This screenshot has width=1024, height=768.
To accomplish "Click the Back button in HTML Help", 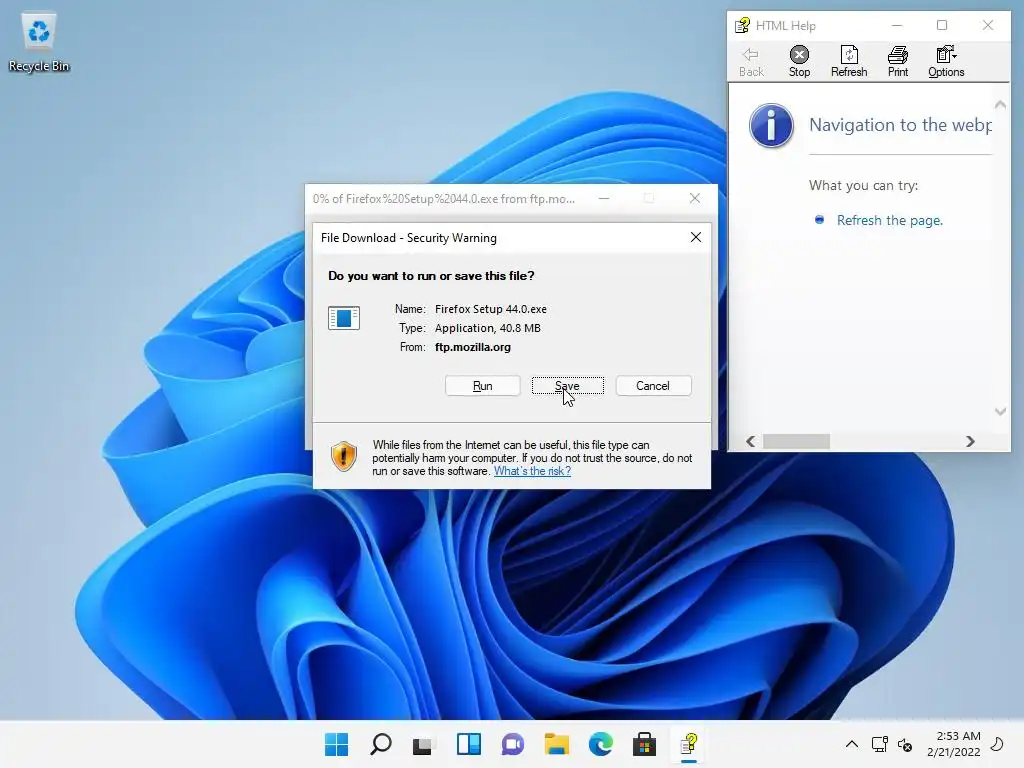I will [751, 62].
